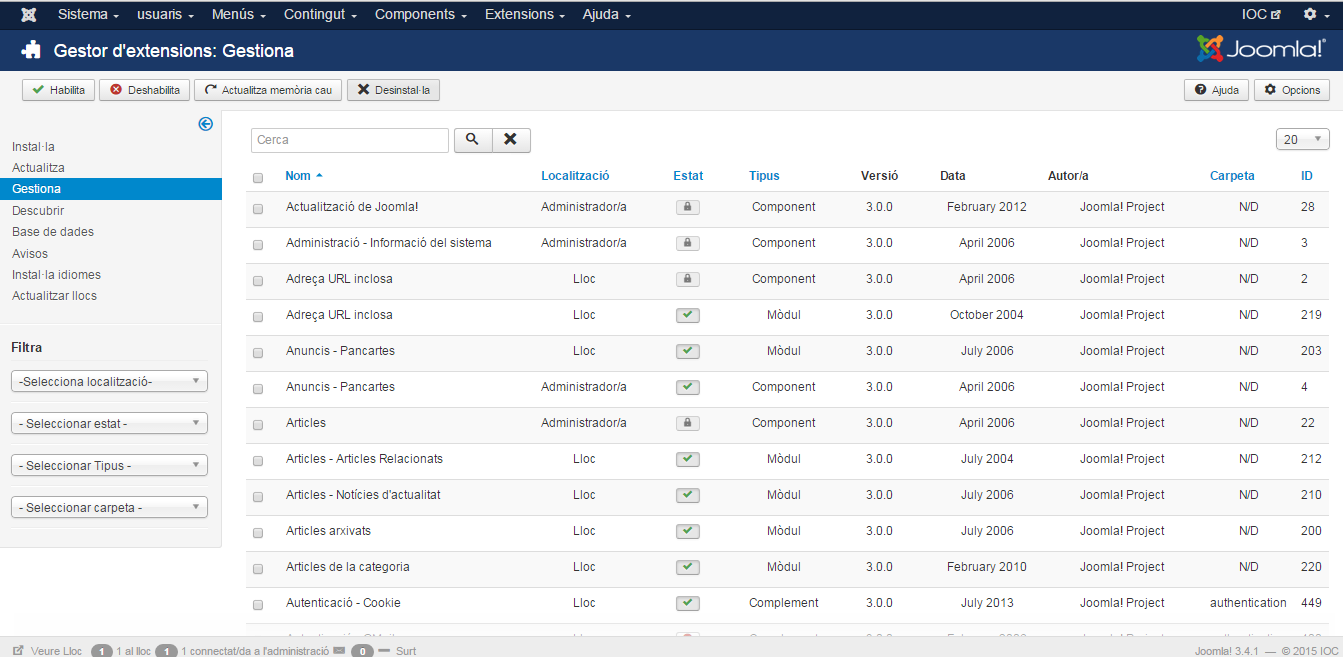Check the Autenticació - Cookie row

click(x=258, y=605)
